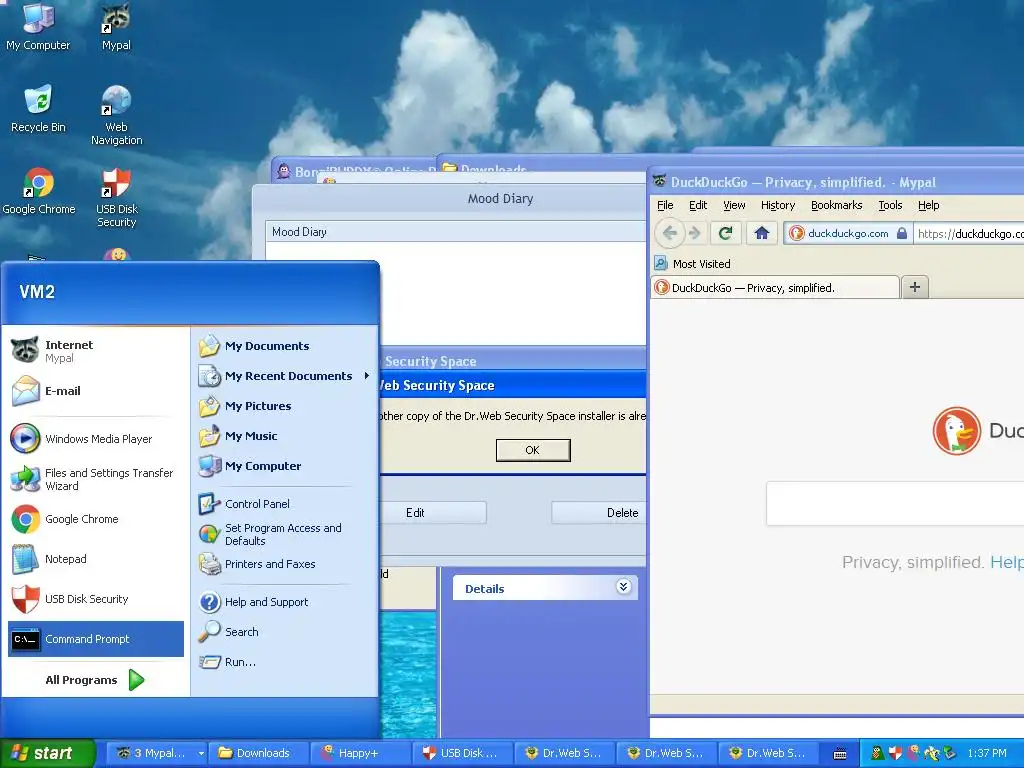Click the Delete button in Mood Diary

pyautogui.click(x=598, y=513)
